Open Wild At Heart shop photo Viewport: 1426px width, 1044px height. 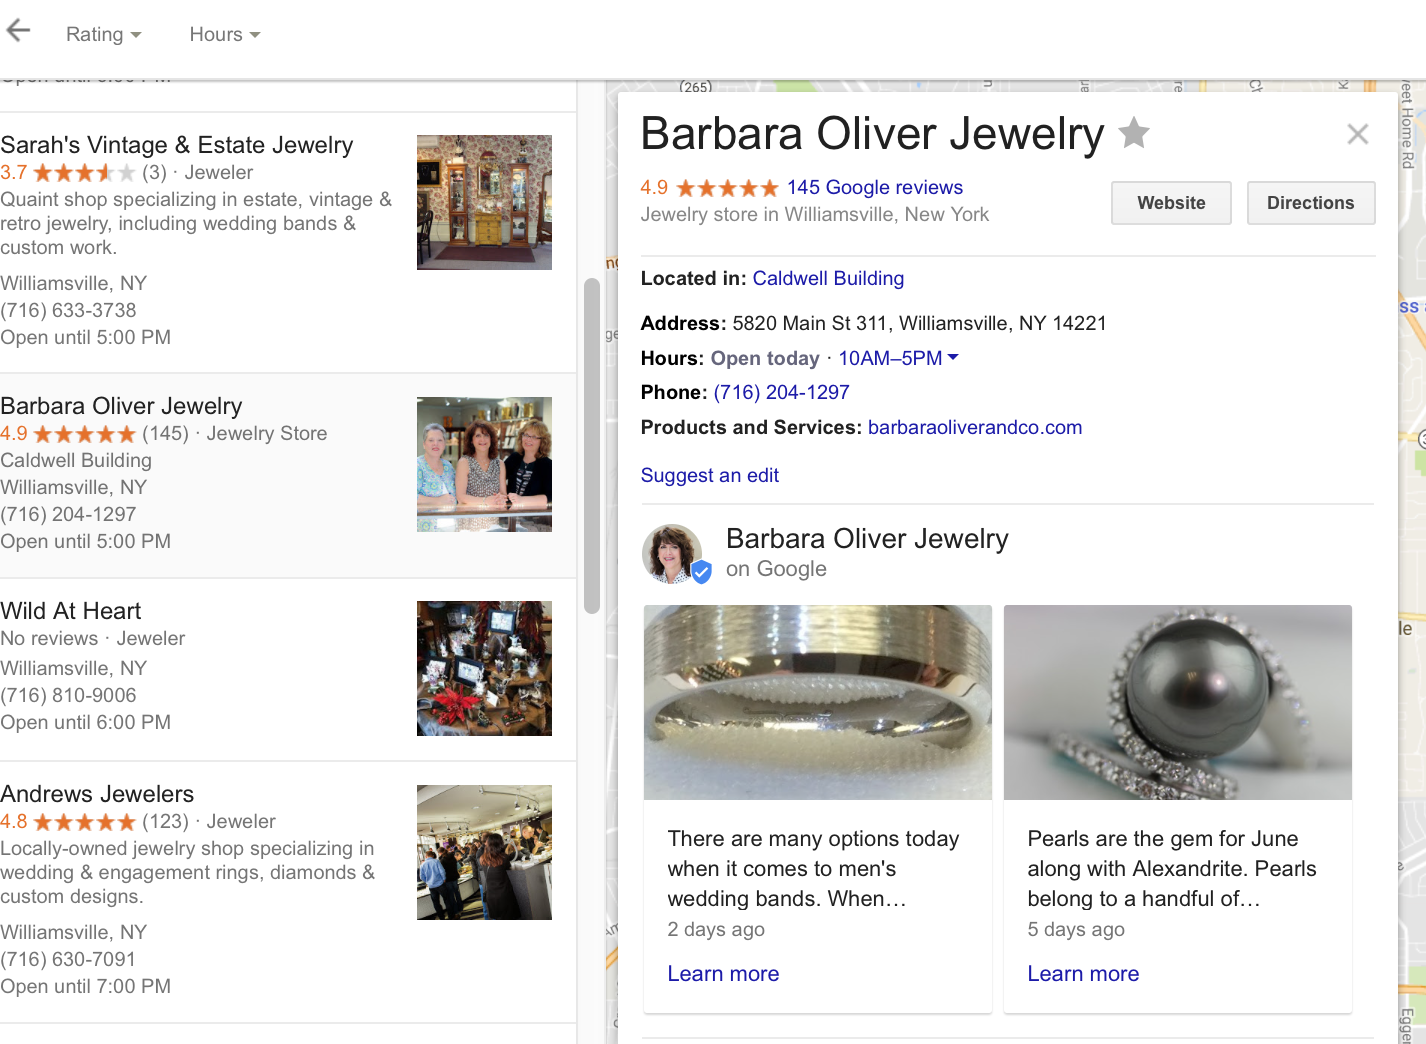click(x=484, y=668)
